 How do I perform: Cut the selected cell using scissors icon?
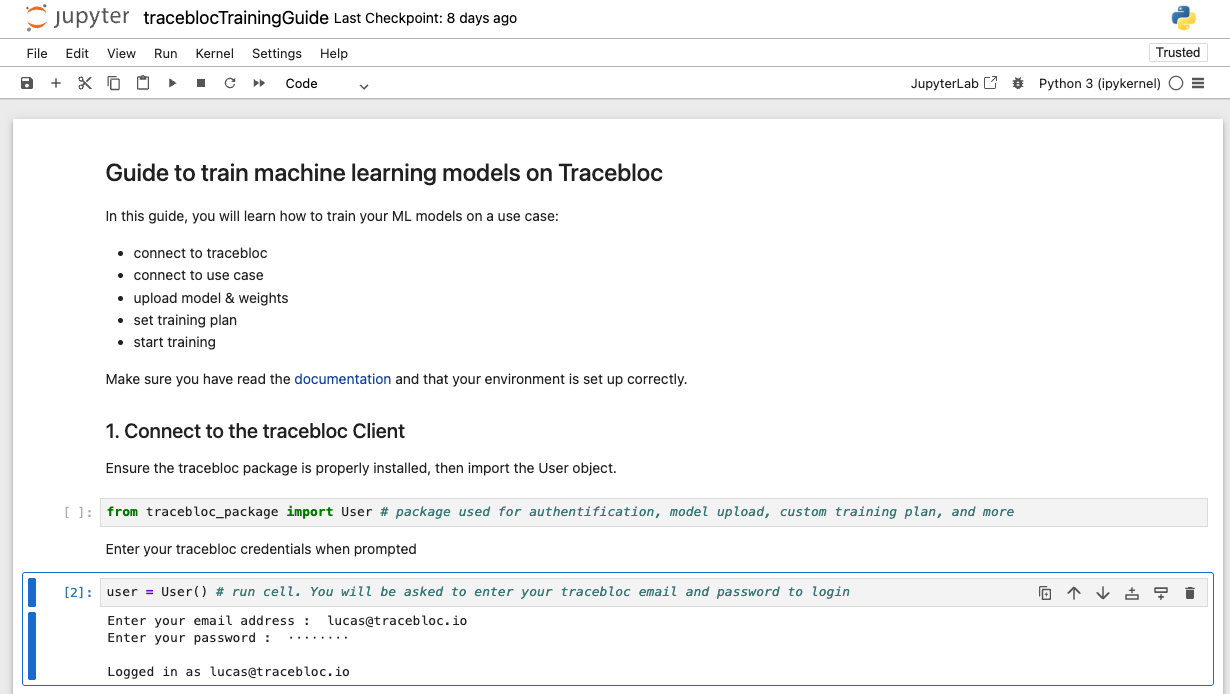[85, 84]
